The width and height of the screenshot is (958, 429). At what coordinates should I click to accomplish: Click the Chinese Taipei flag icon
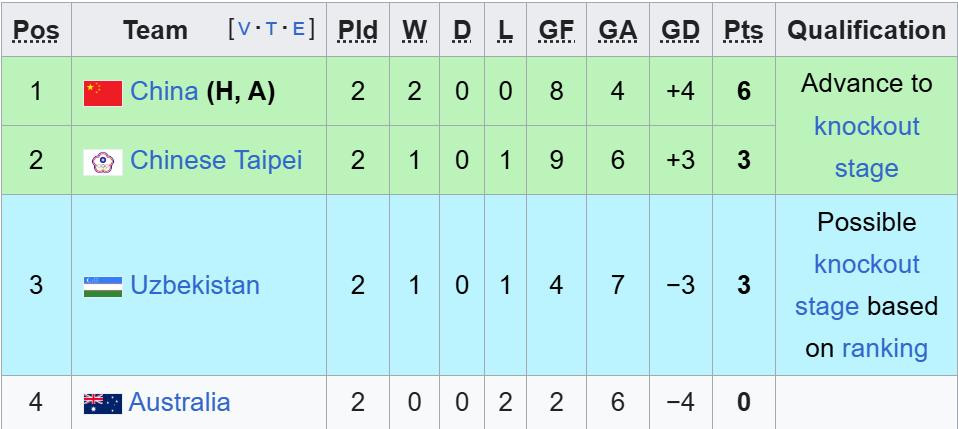(x=103, y=161)
